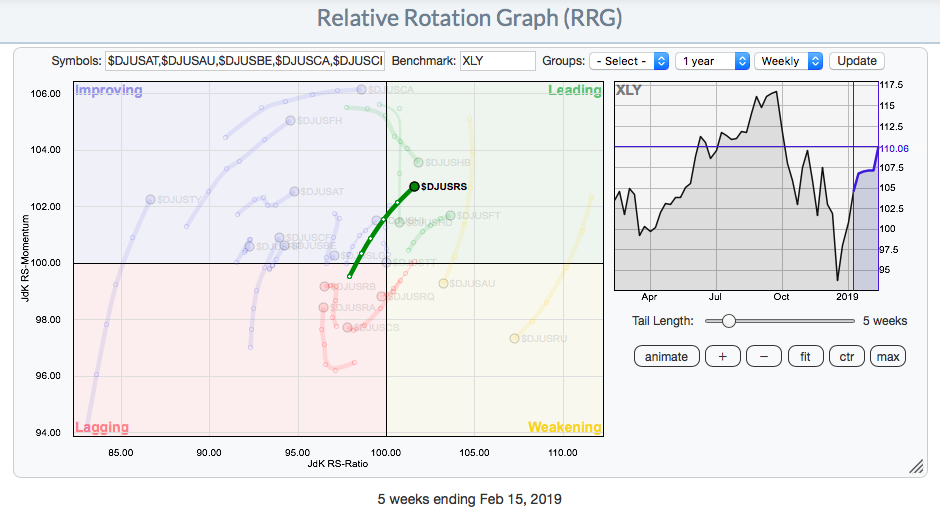Start the animate playback
This screenshot has height=510, width=940.
click(x=666, y=356)
